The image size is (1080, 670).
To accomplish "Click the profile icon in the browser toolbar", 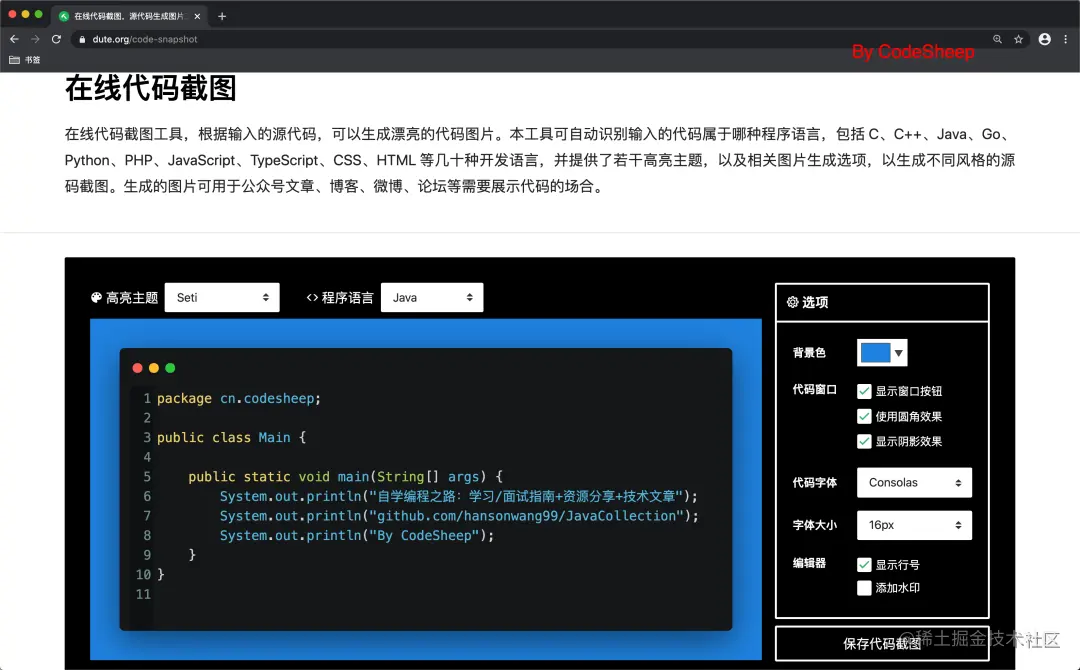I will [1045, 39].
